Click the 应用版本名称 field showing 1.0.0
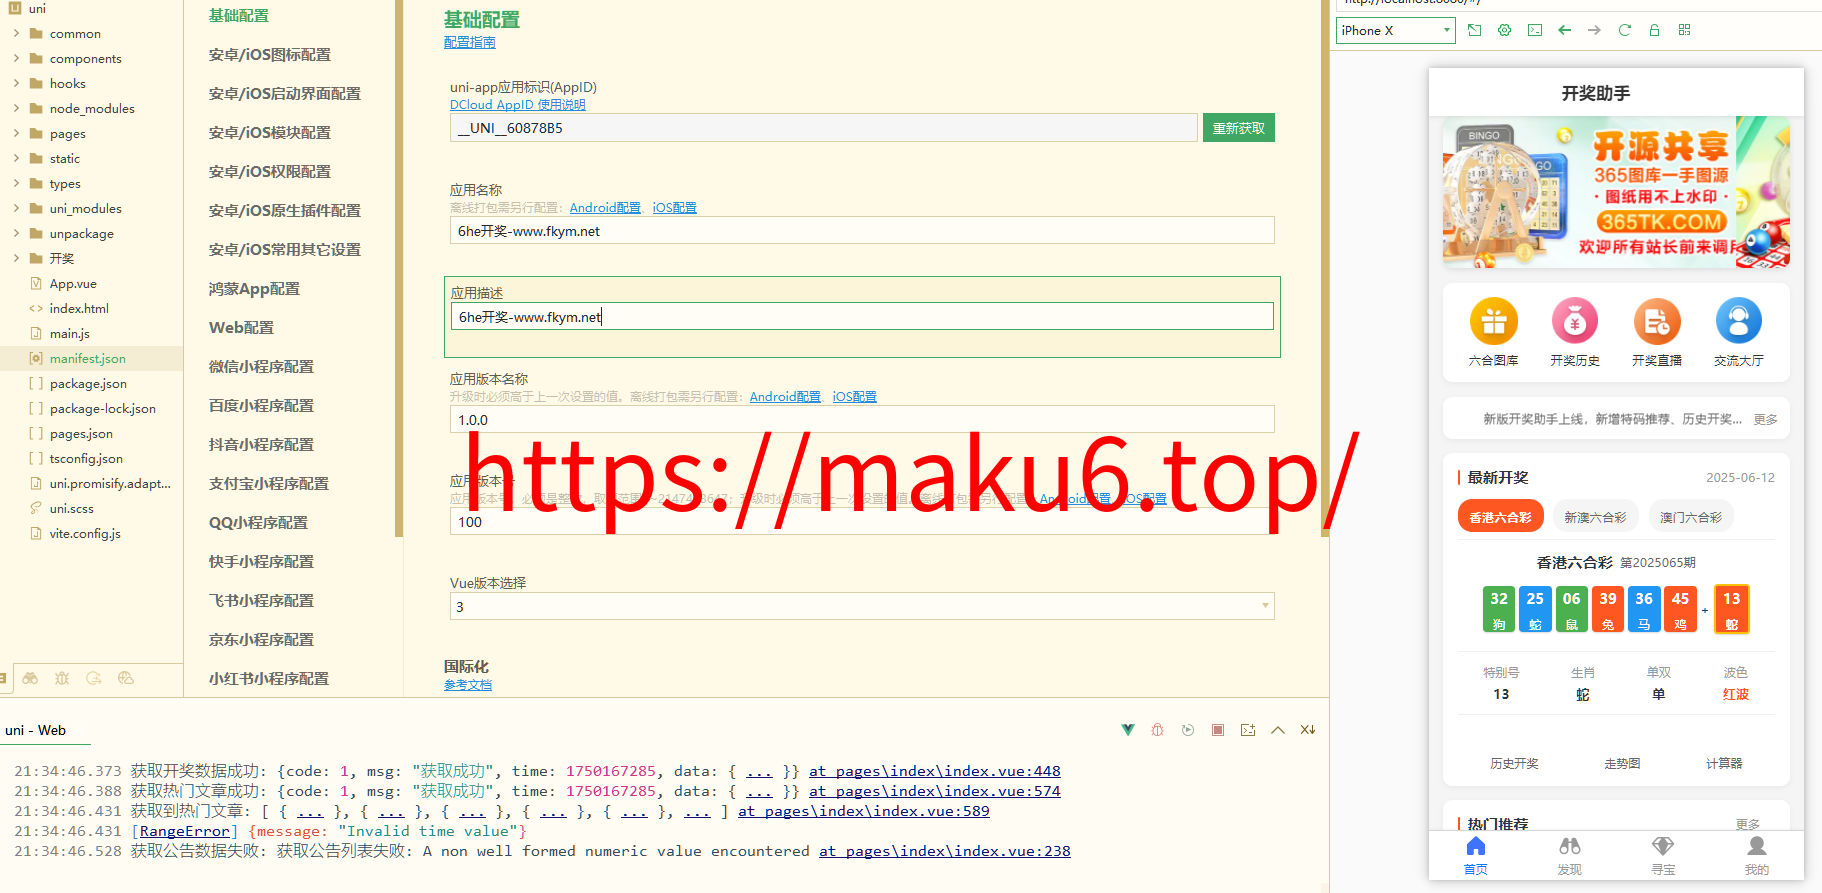The height and width of the screenshot is (893, 1822). pos(862,419)
